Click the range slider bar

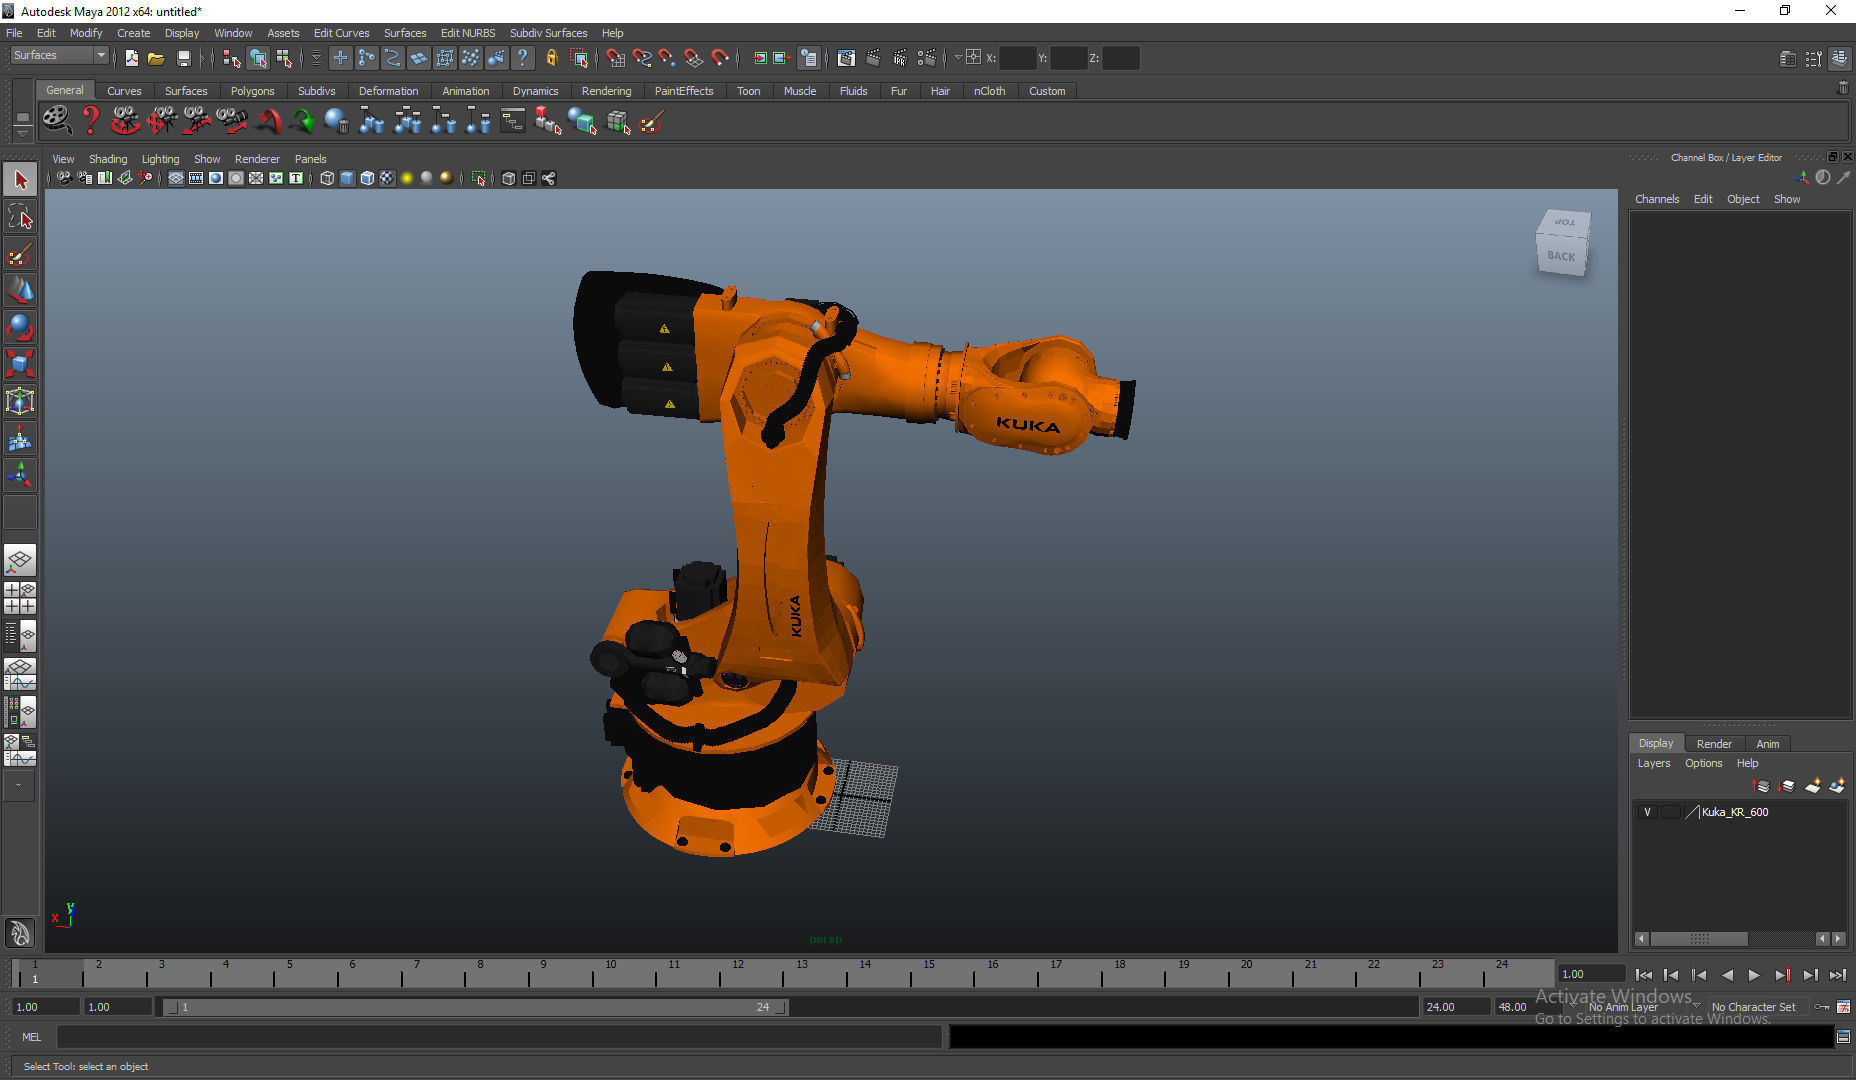(x=475, y=1007)
